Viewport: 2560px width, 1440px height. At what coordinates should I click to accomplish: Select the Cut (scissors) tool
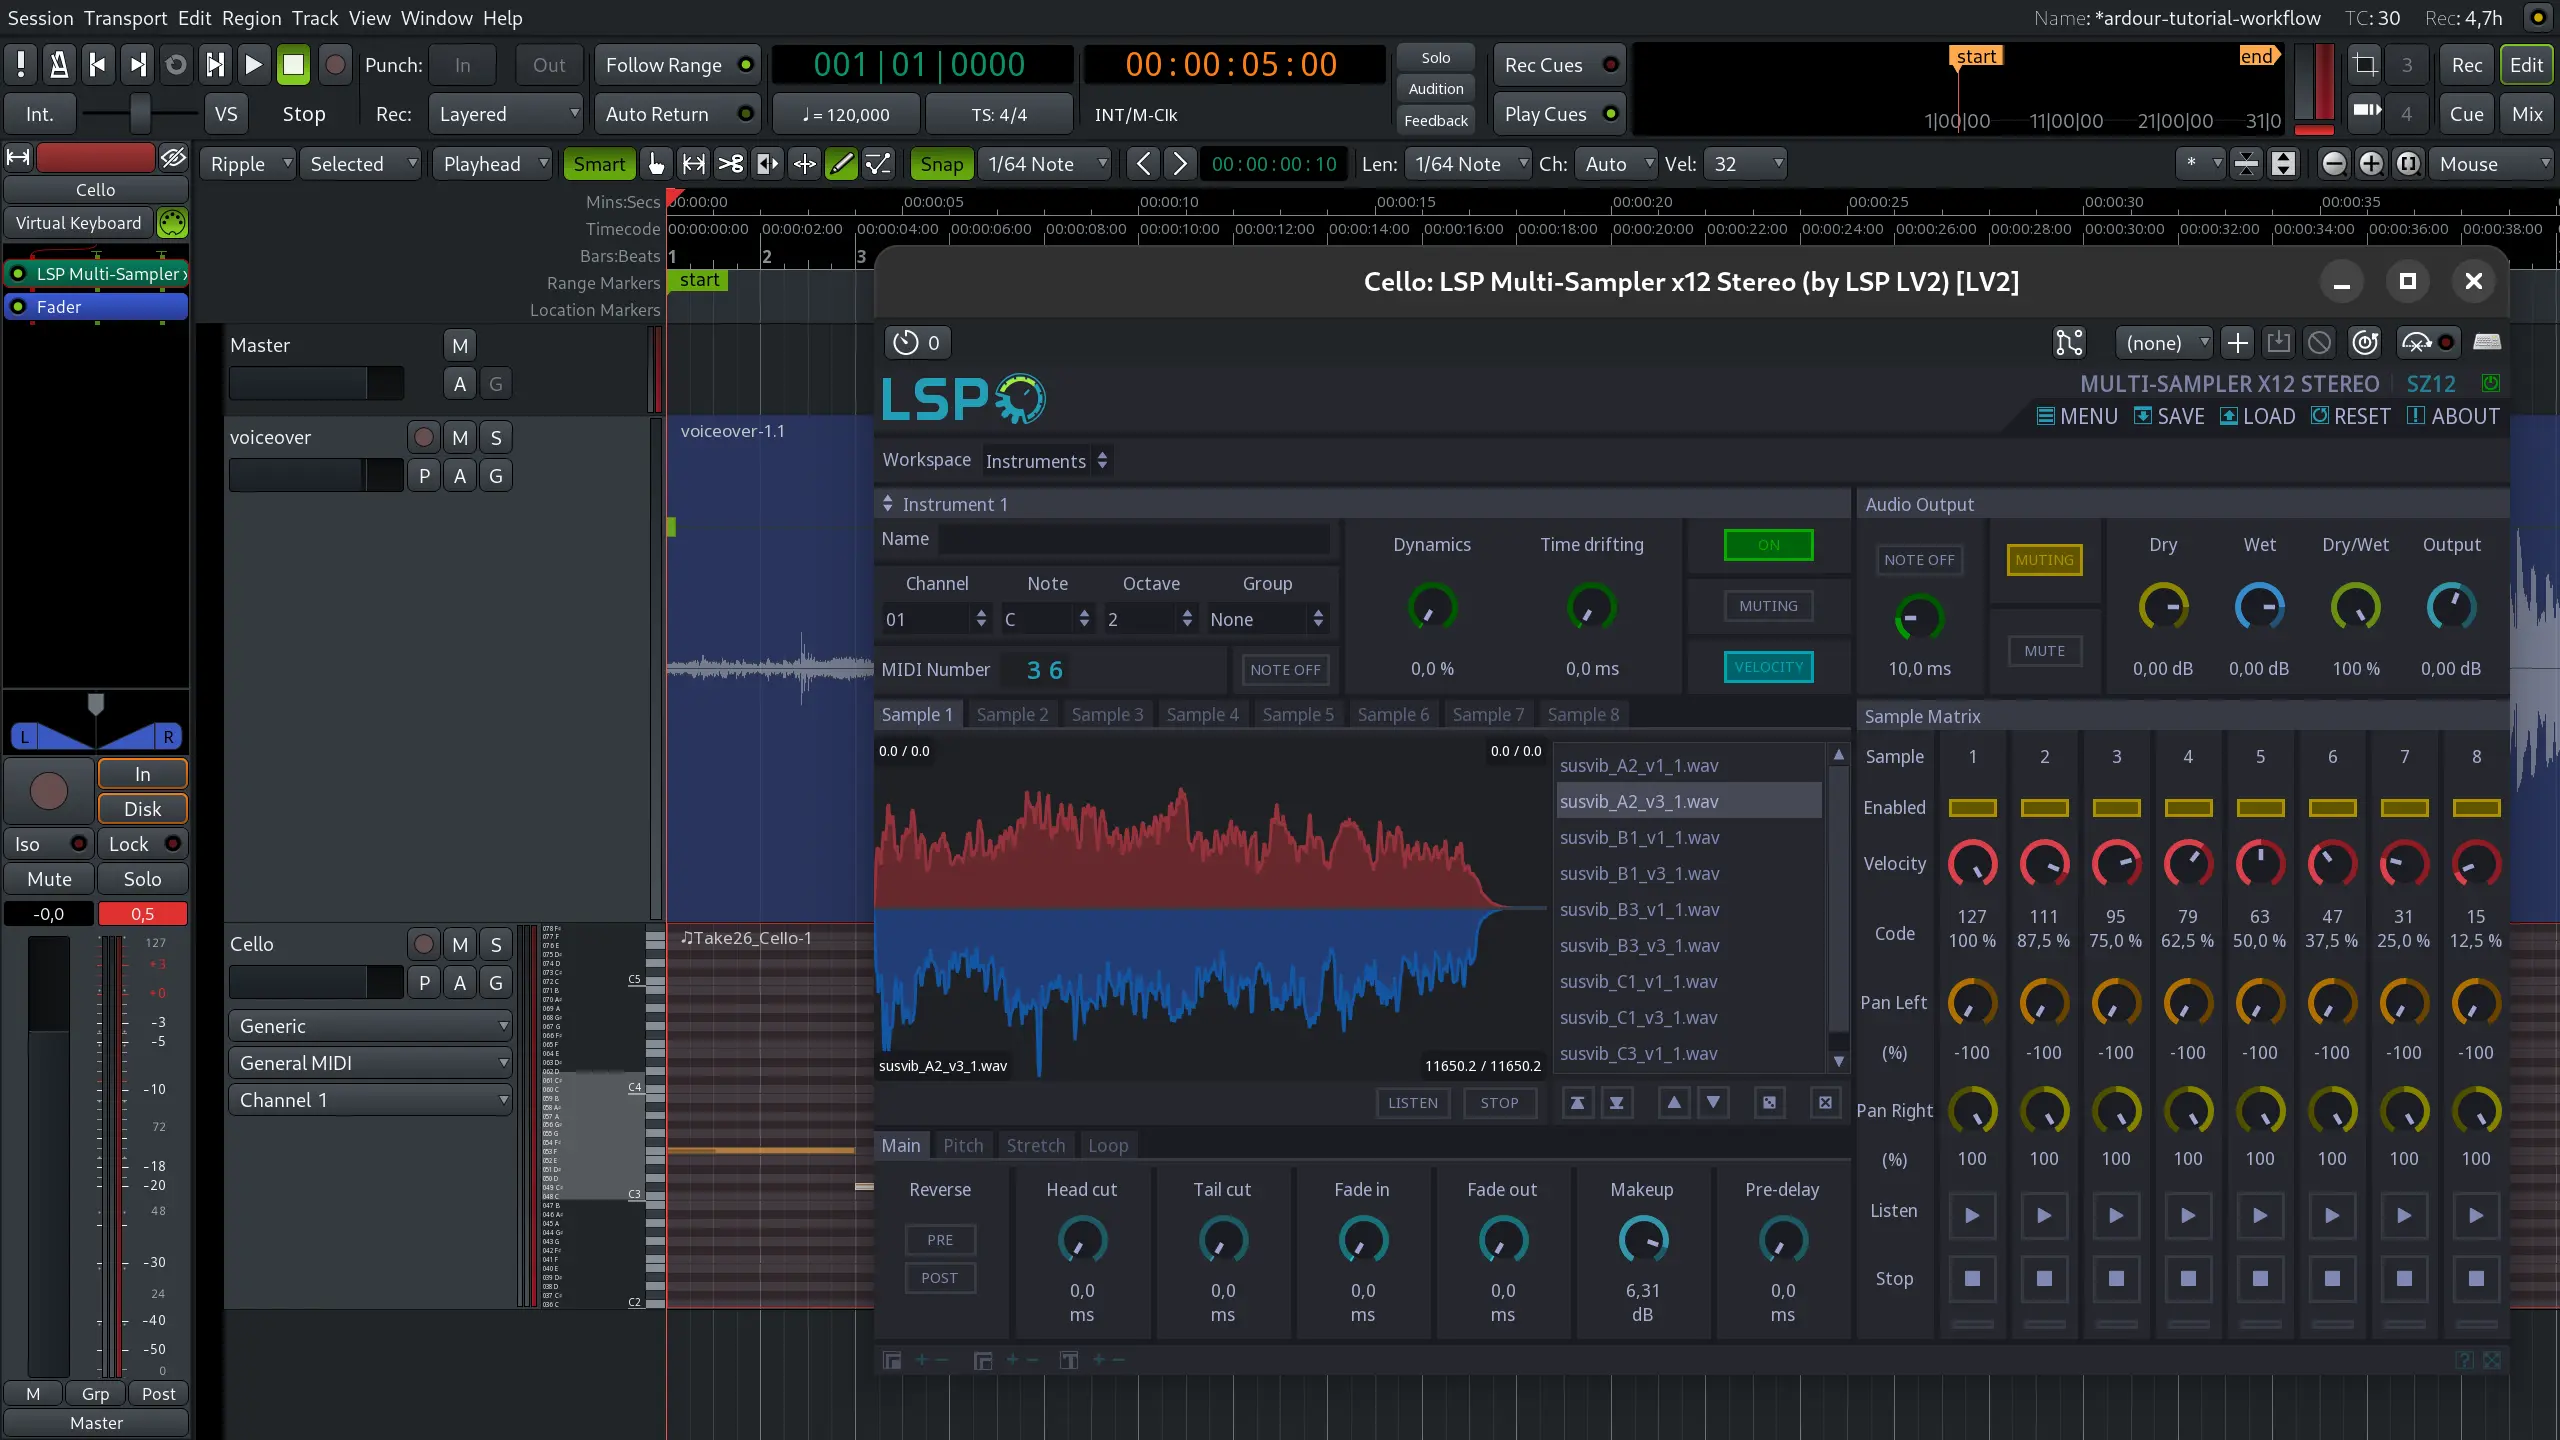pyautogui.click(x=730, y=164)
